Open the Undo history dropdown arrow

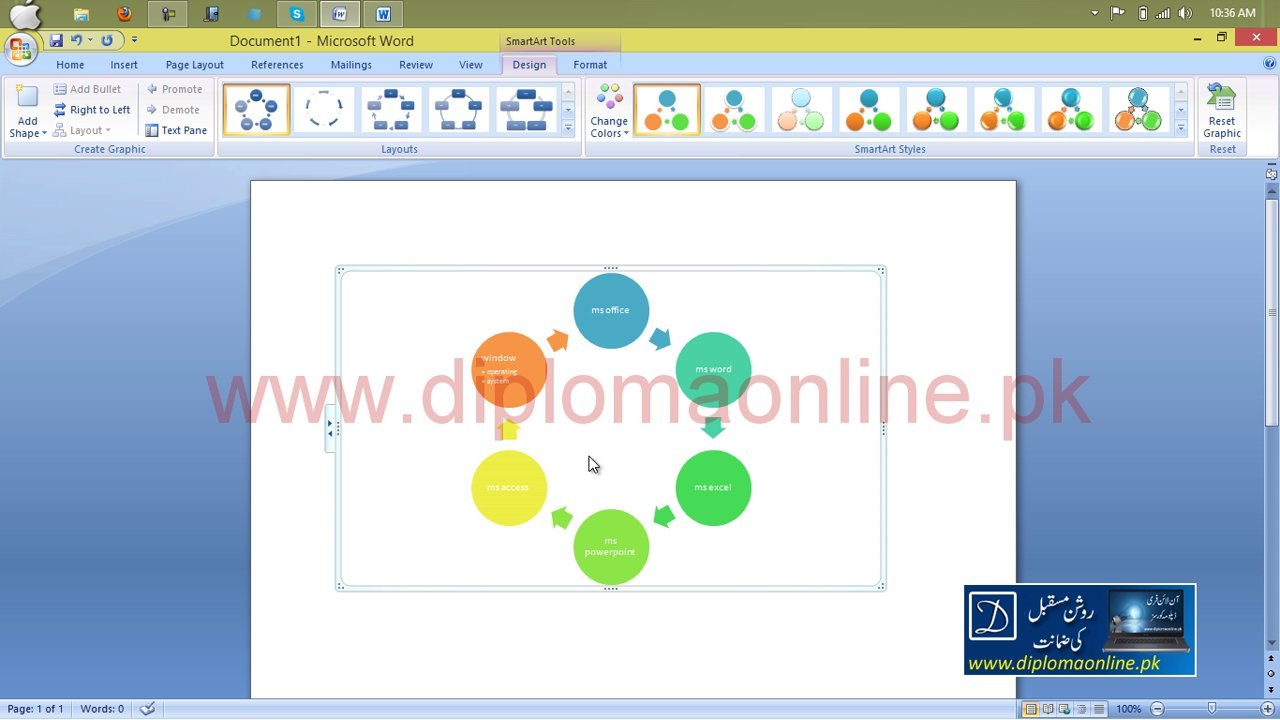click(x=90, y=41)
